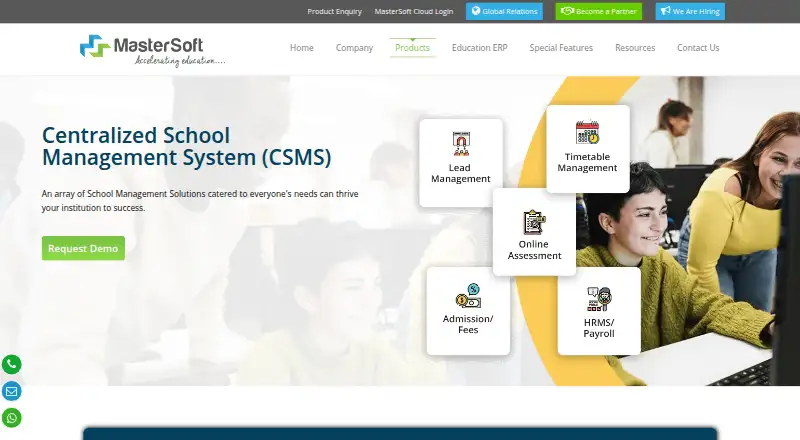The image size is (800, 440).
Task: Click the Admission/Fees money icon
Action: pyautogui.click(x=468, y=296)
